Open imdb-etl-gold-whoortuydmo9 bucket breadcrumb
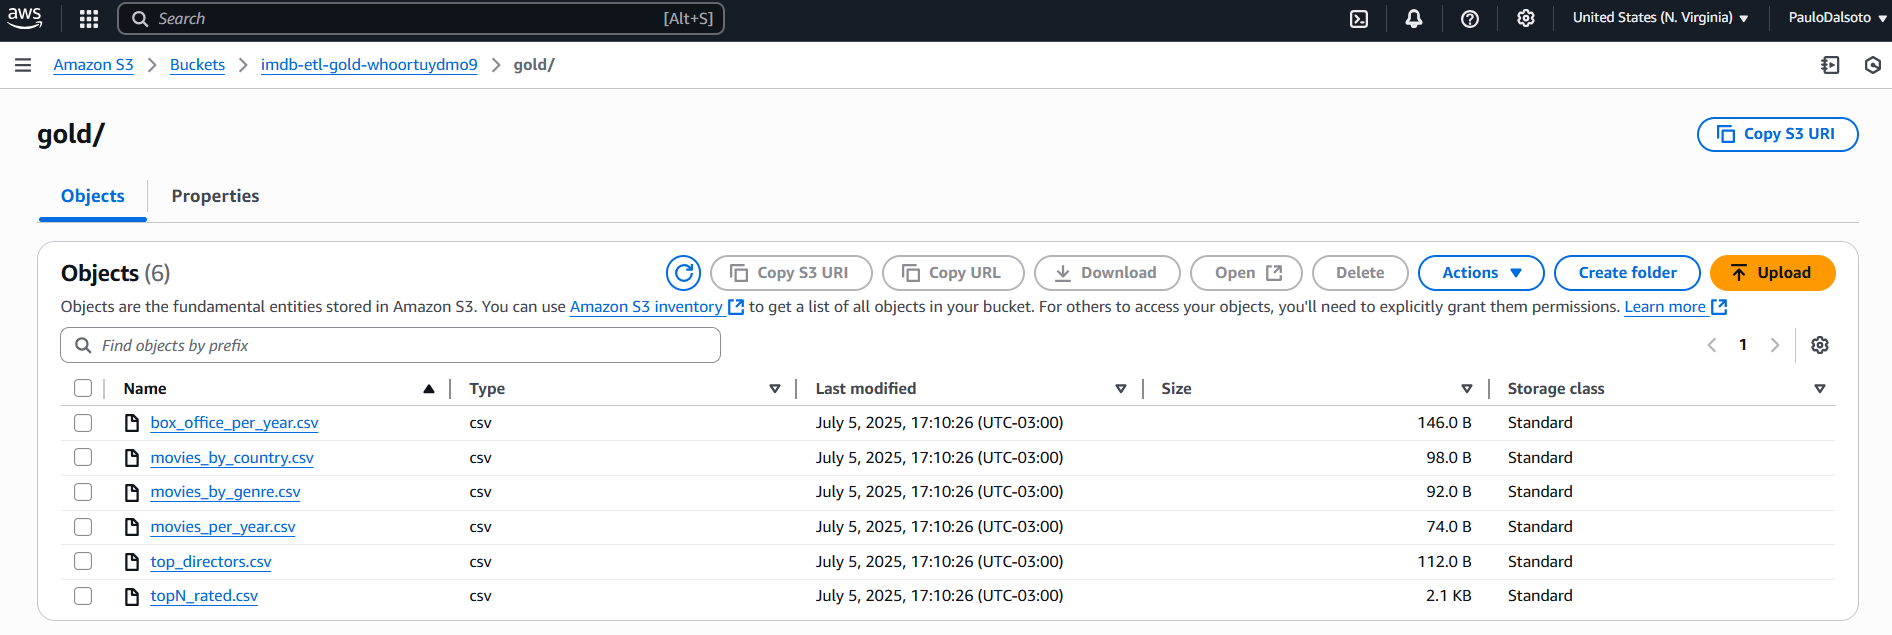1892x635 pixels. coord(369,65)
